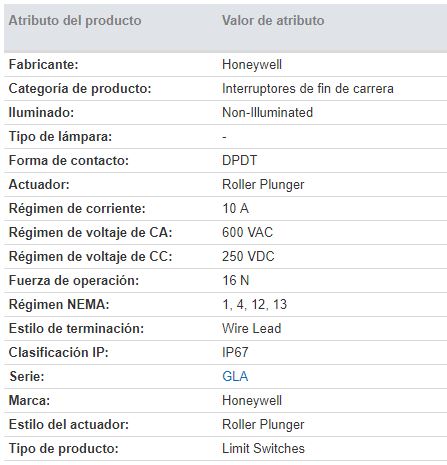Screen dimensions: 447x465
Task: Click the 250 VDC voltage value
Action: 248,257
